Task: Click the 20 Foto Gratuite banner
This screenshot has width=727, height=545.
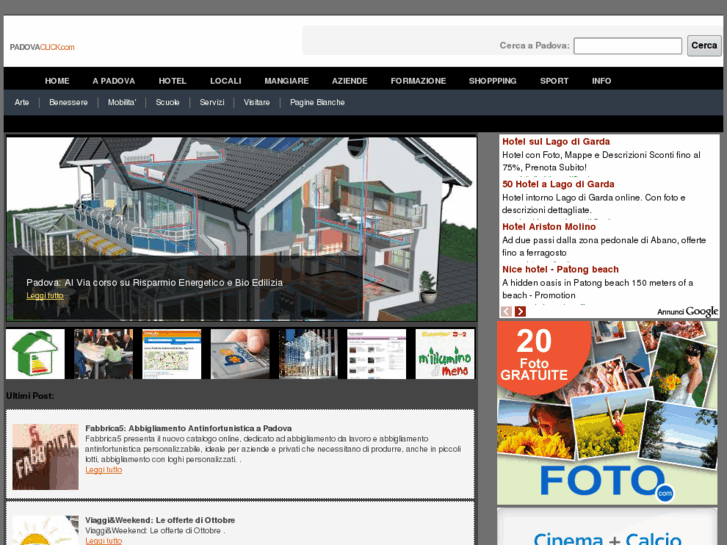Action: pyautogui.click(x=607, y=413)
